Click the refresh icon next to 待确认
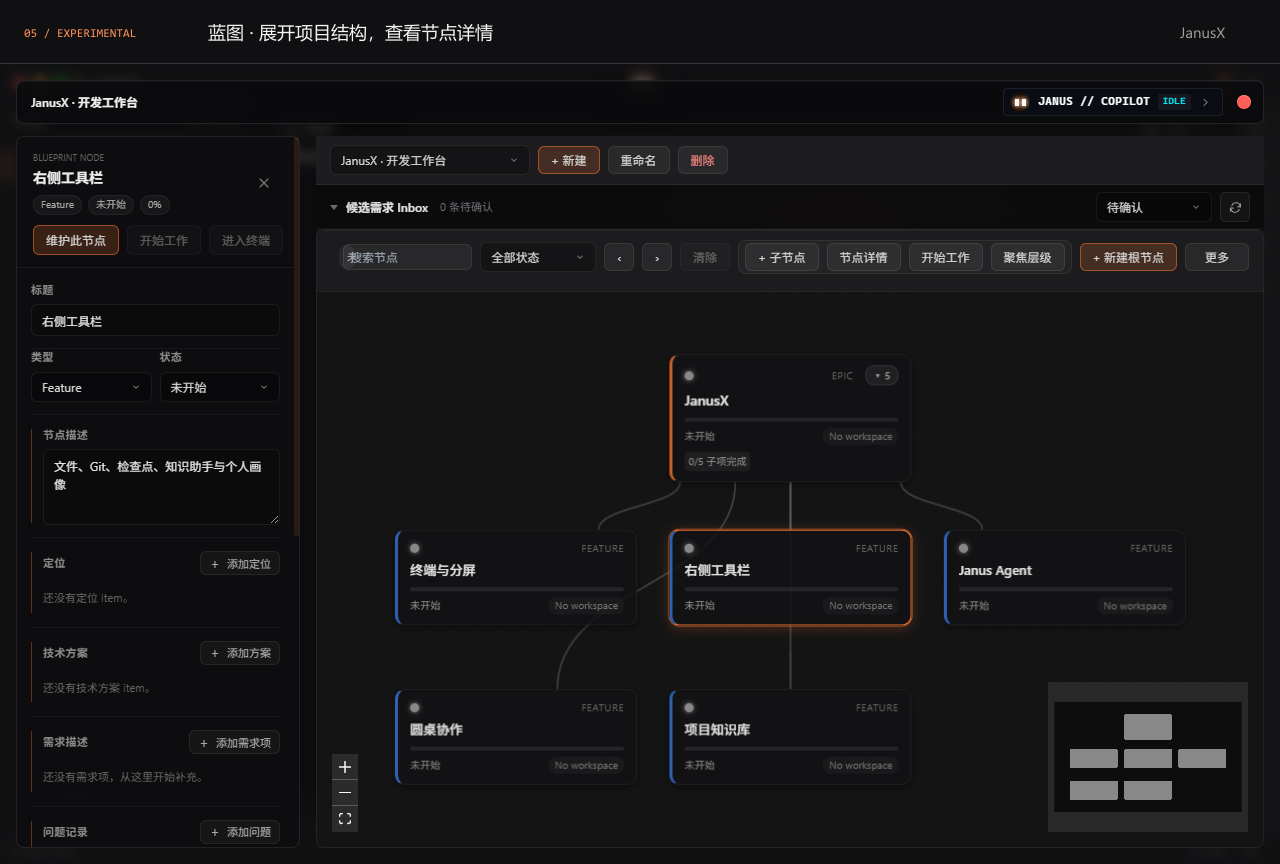 click(x=1235, y=207)
